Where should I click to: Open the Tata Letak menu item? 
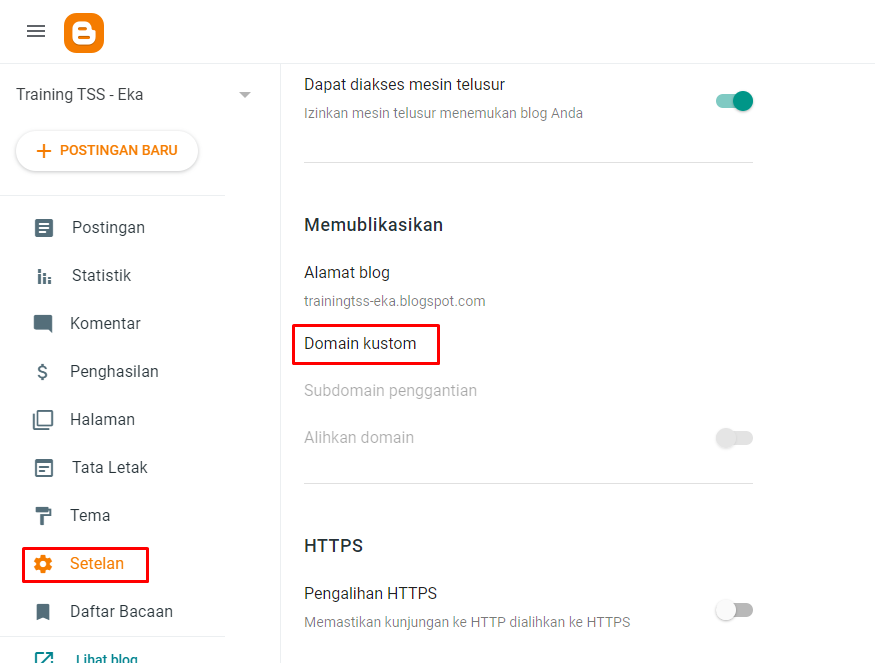109,468
